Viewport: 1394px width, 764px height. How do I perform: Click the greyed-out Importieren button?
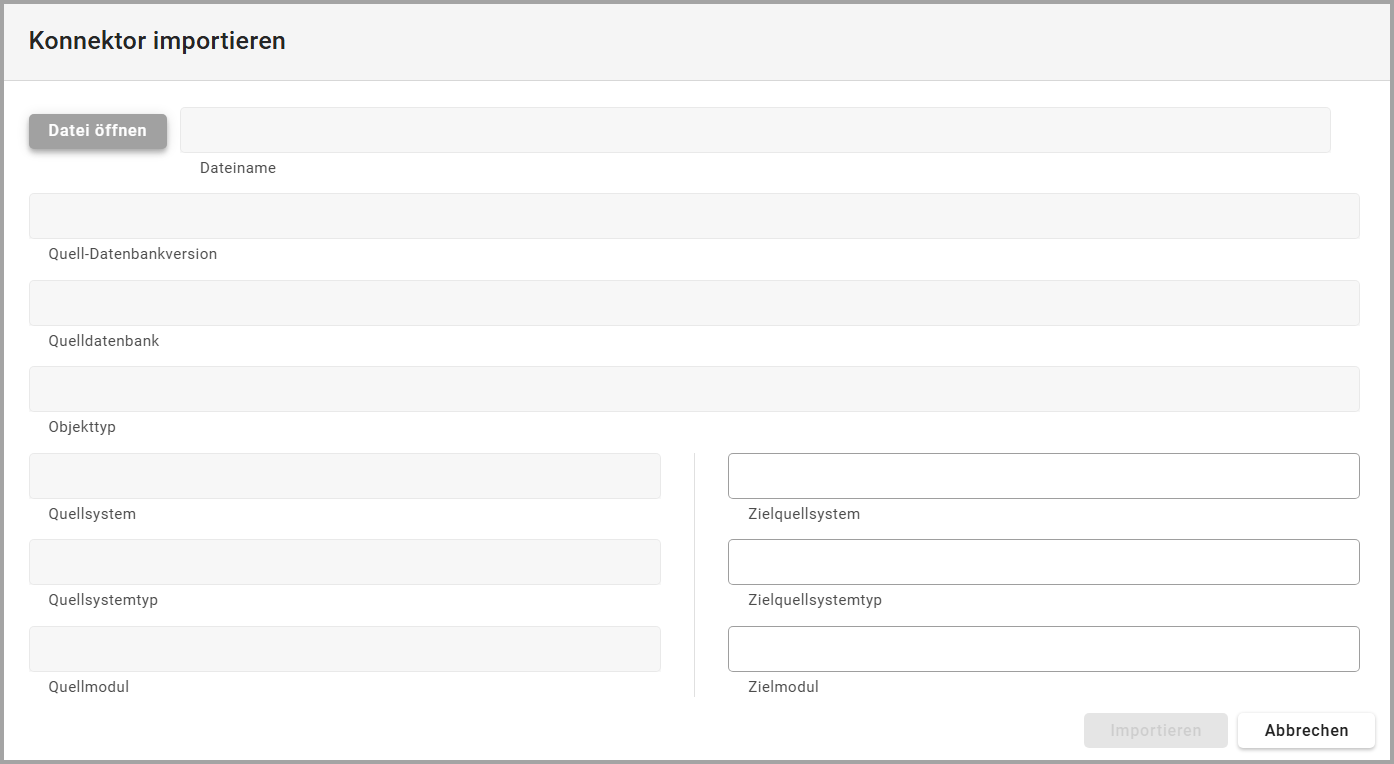pyautogui.click(x=1155, y=730)
